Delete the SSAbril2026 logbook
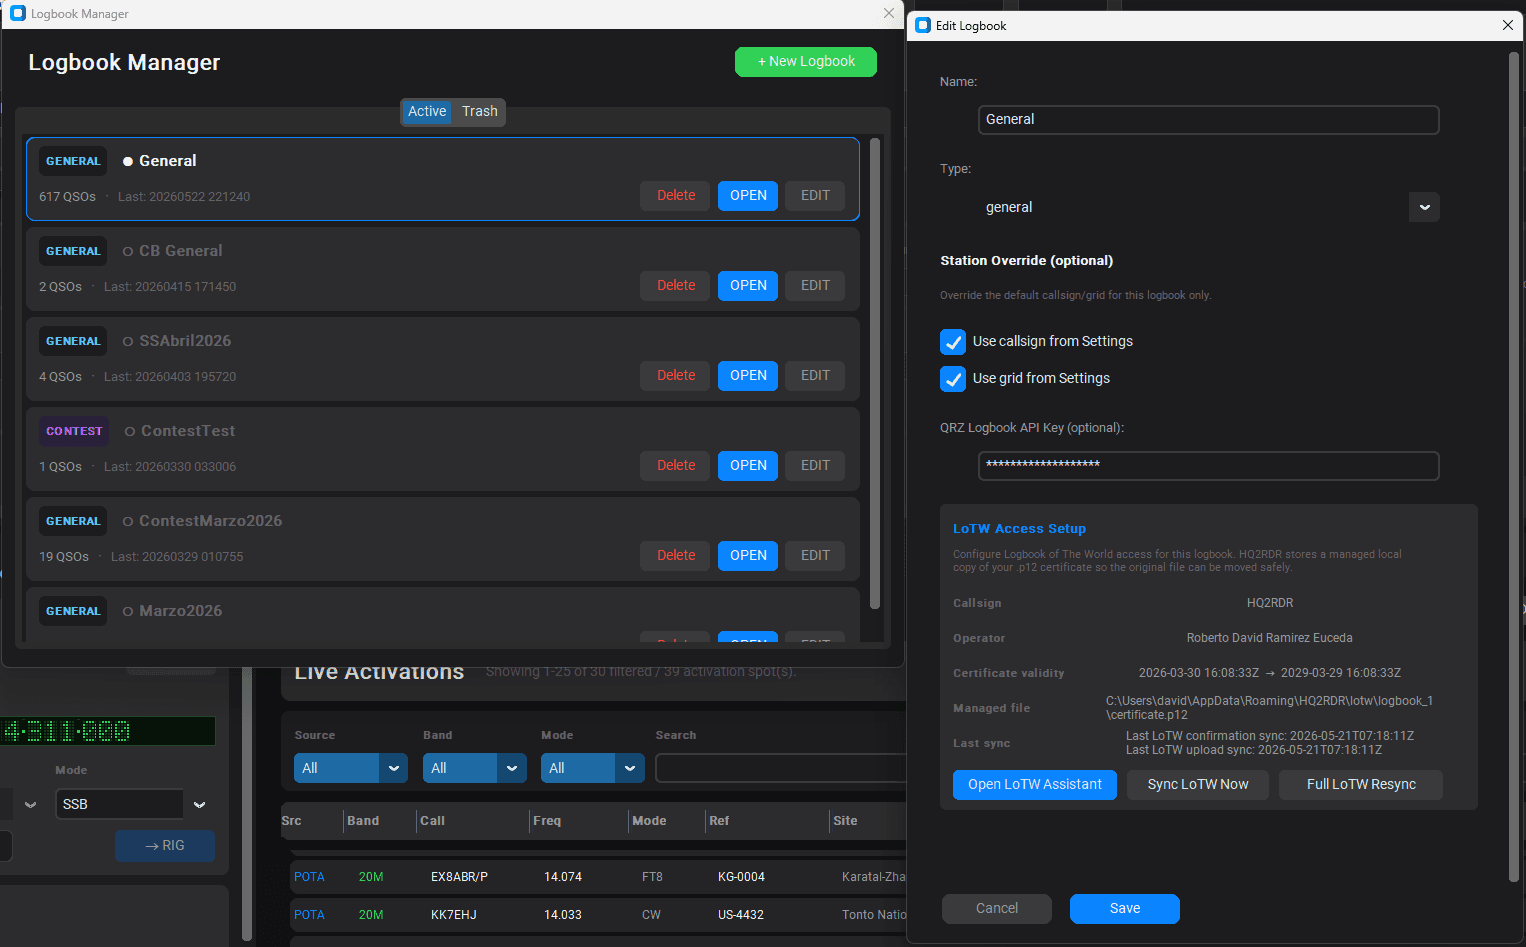 (x=676, y=376)
